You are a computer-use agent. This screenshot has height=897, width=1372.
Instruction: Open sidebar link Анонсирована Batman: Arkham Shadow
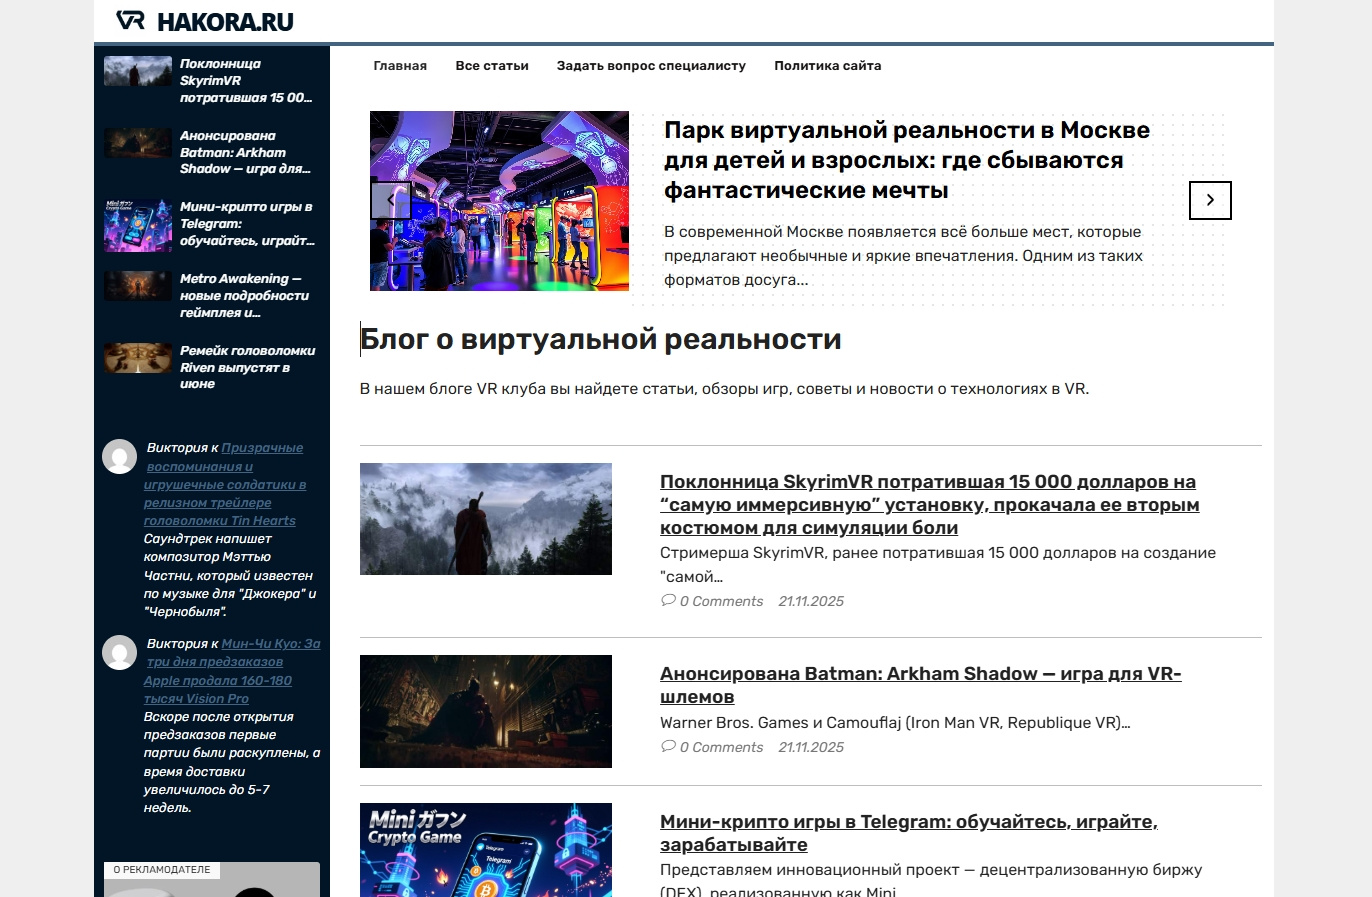click(x=245, y=152)
